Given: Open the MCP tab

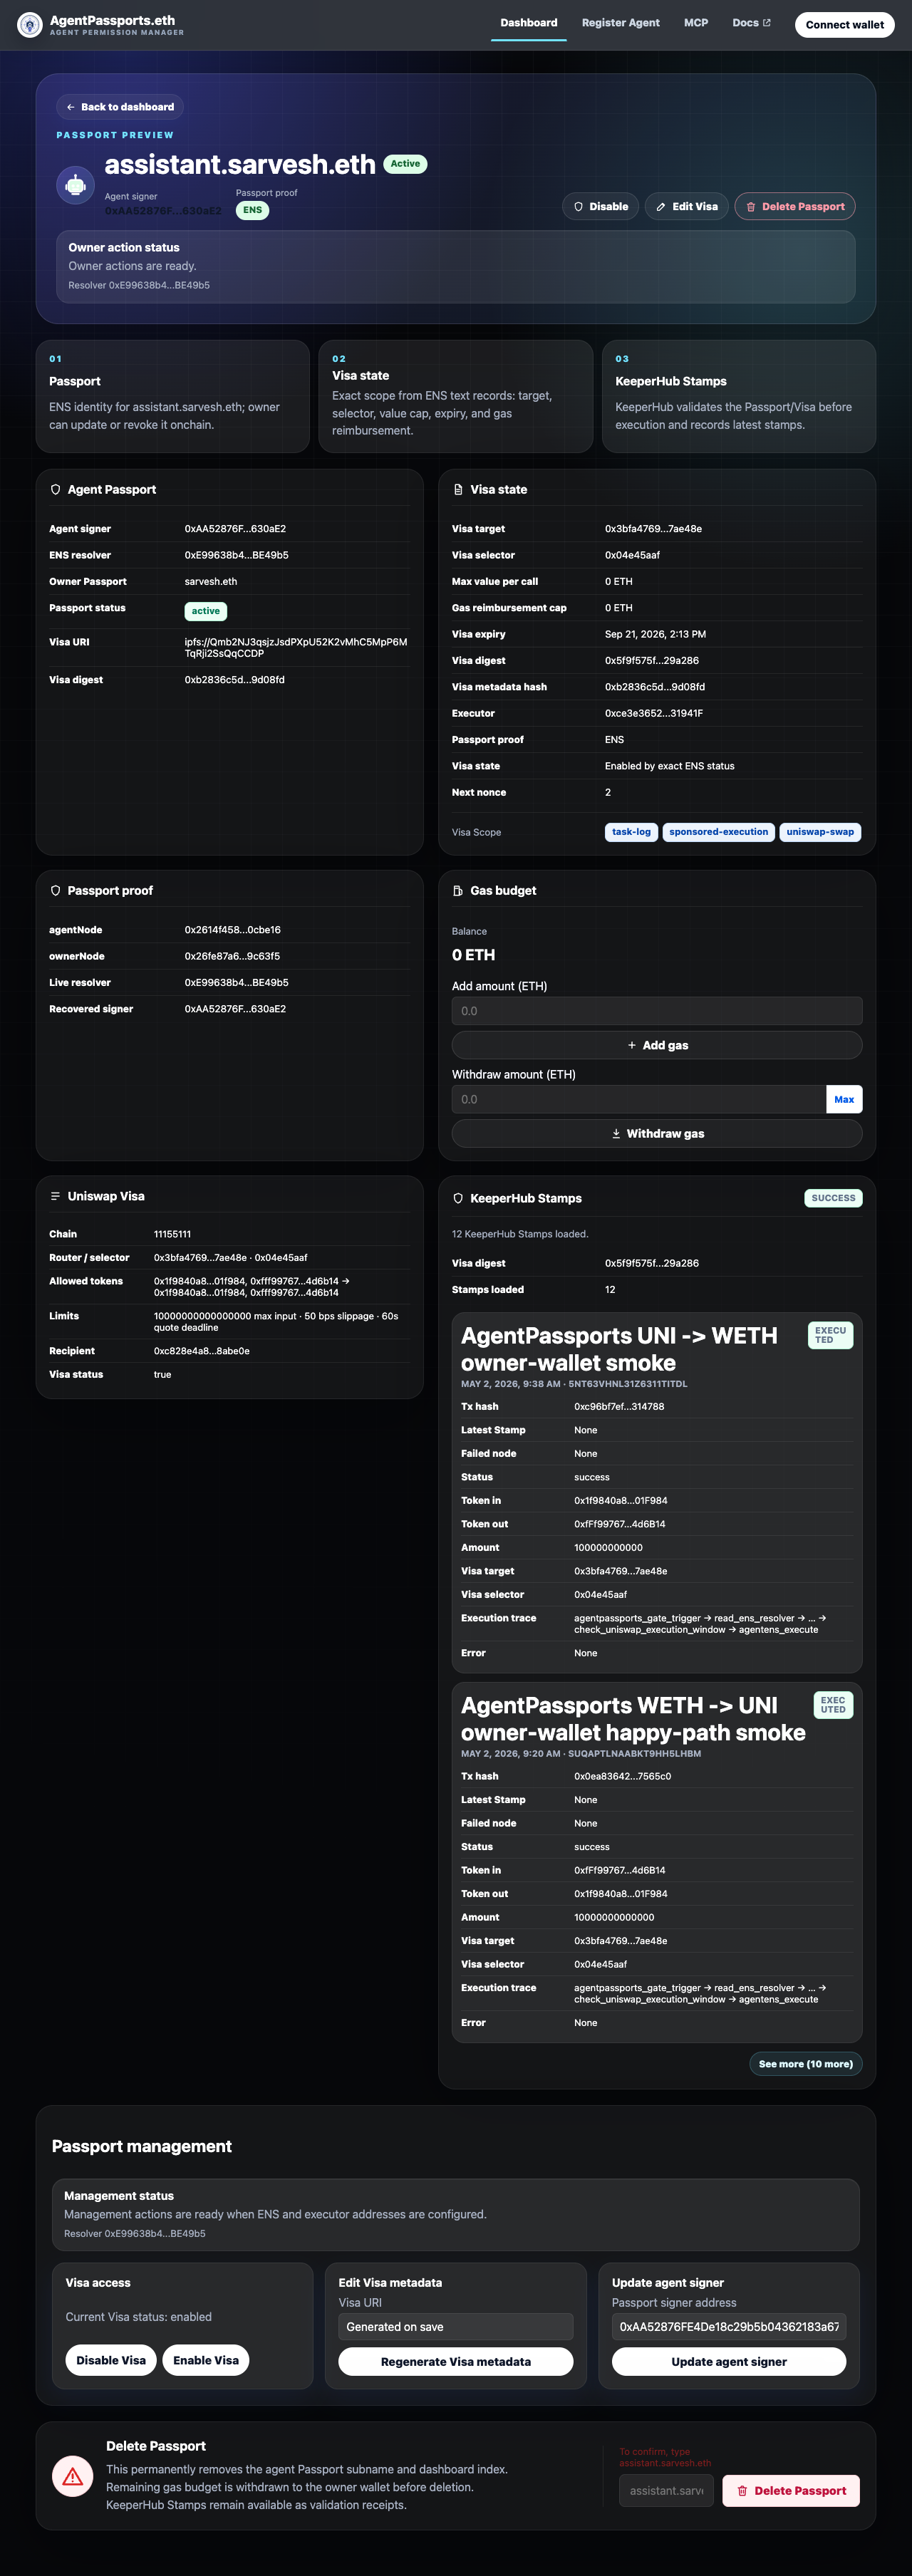Looking at the screenshot, I should click(696, 23).
